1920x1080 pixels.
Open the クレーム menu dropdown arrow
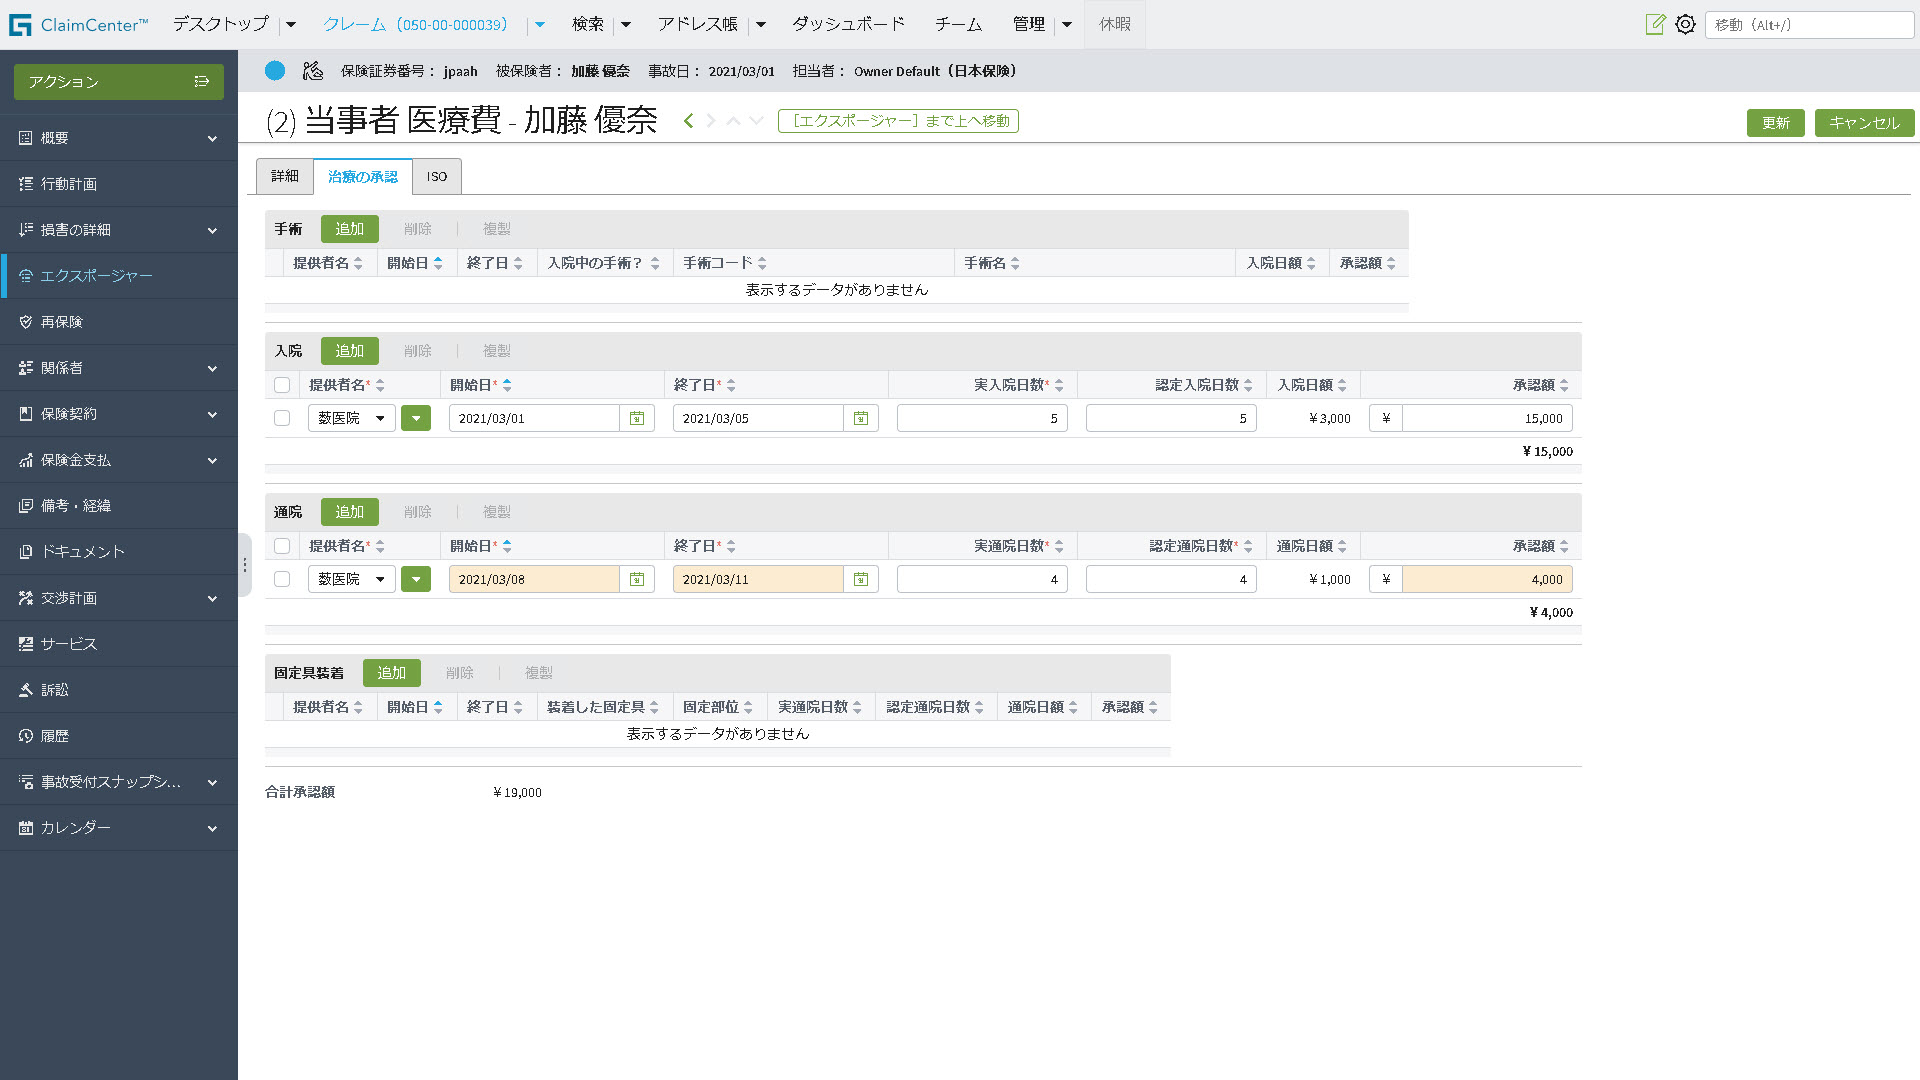[540, 24]
